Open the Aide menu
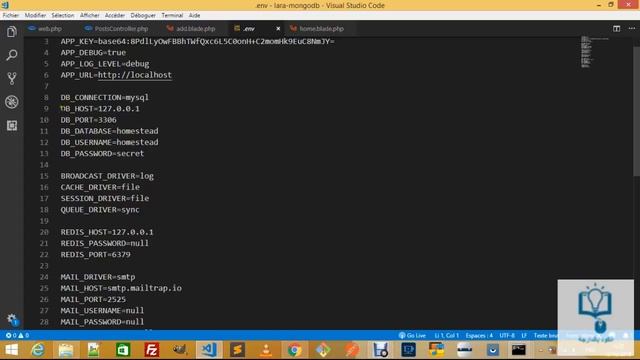Screen dimensions: 640x360 (194, 15)
